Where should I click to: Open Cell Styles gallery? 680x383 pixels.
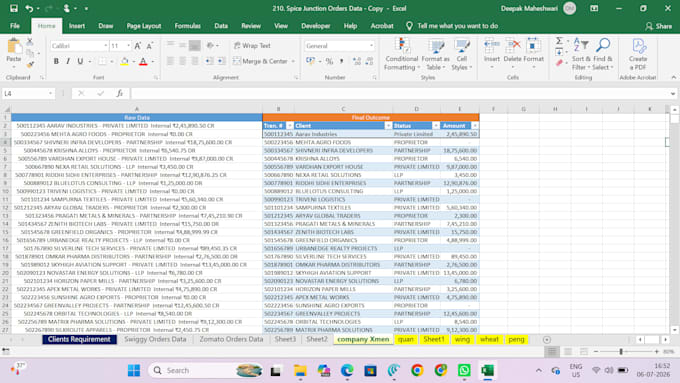(461, 54)
